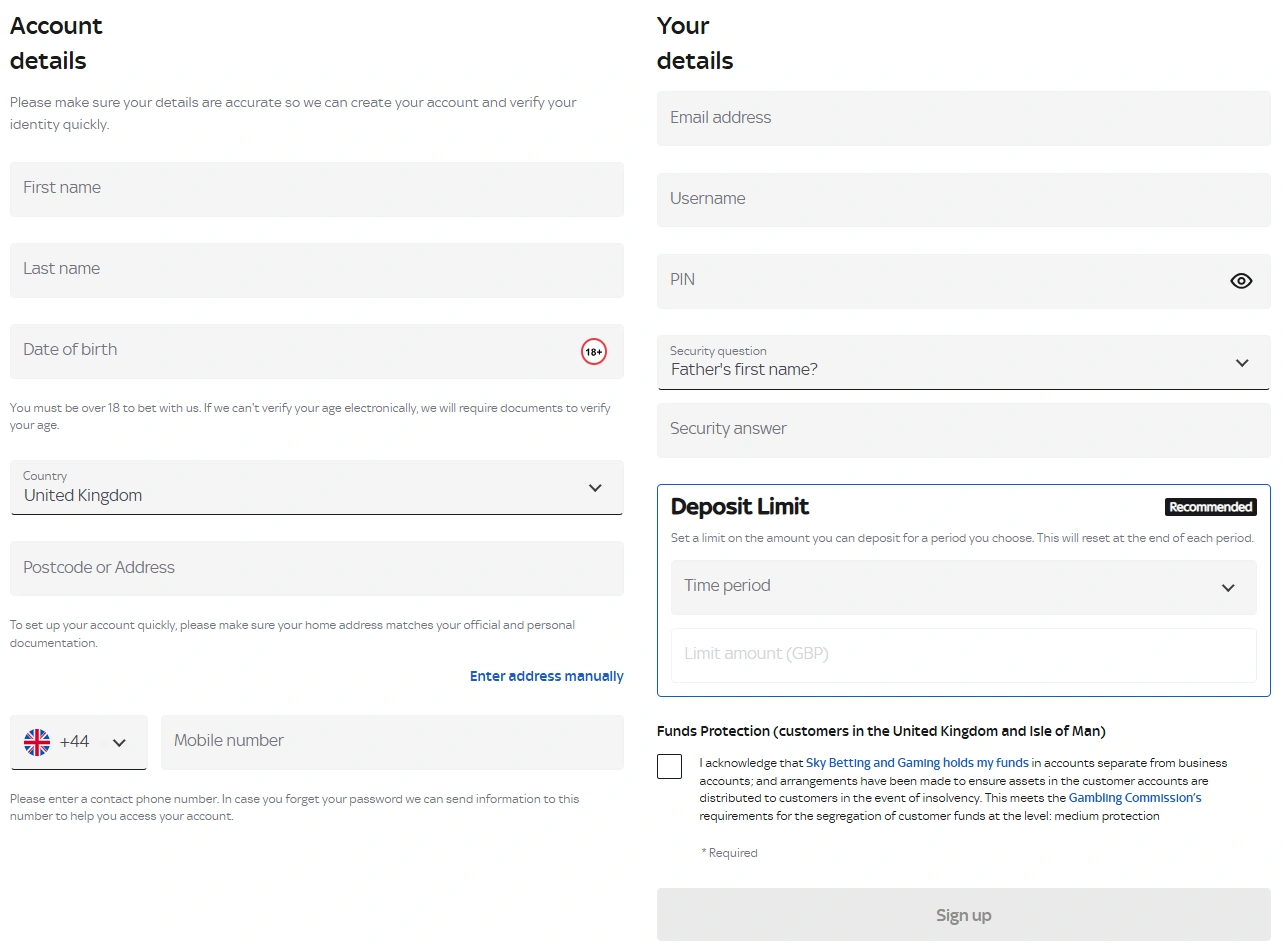Open Sky Betting and Gaming holds my funds link
Image resolution: width=1282 pixels, height=951 pixels.
coord(917,763)
